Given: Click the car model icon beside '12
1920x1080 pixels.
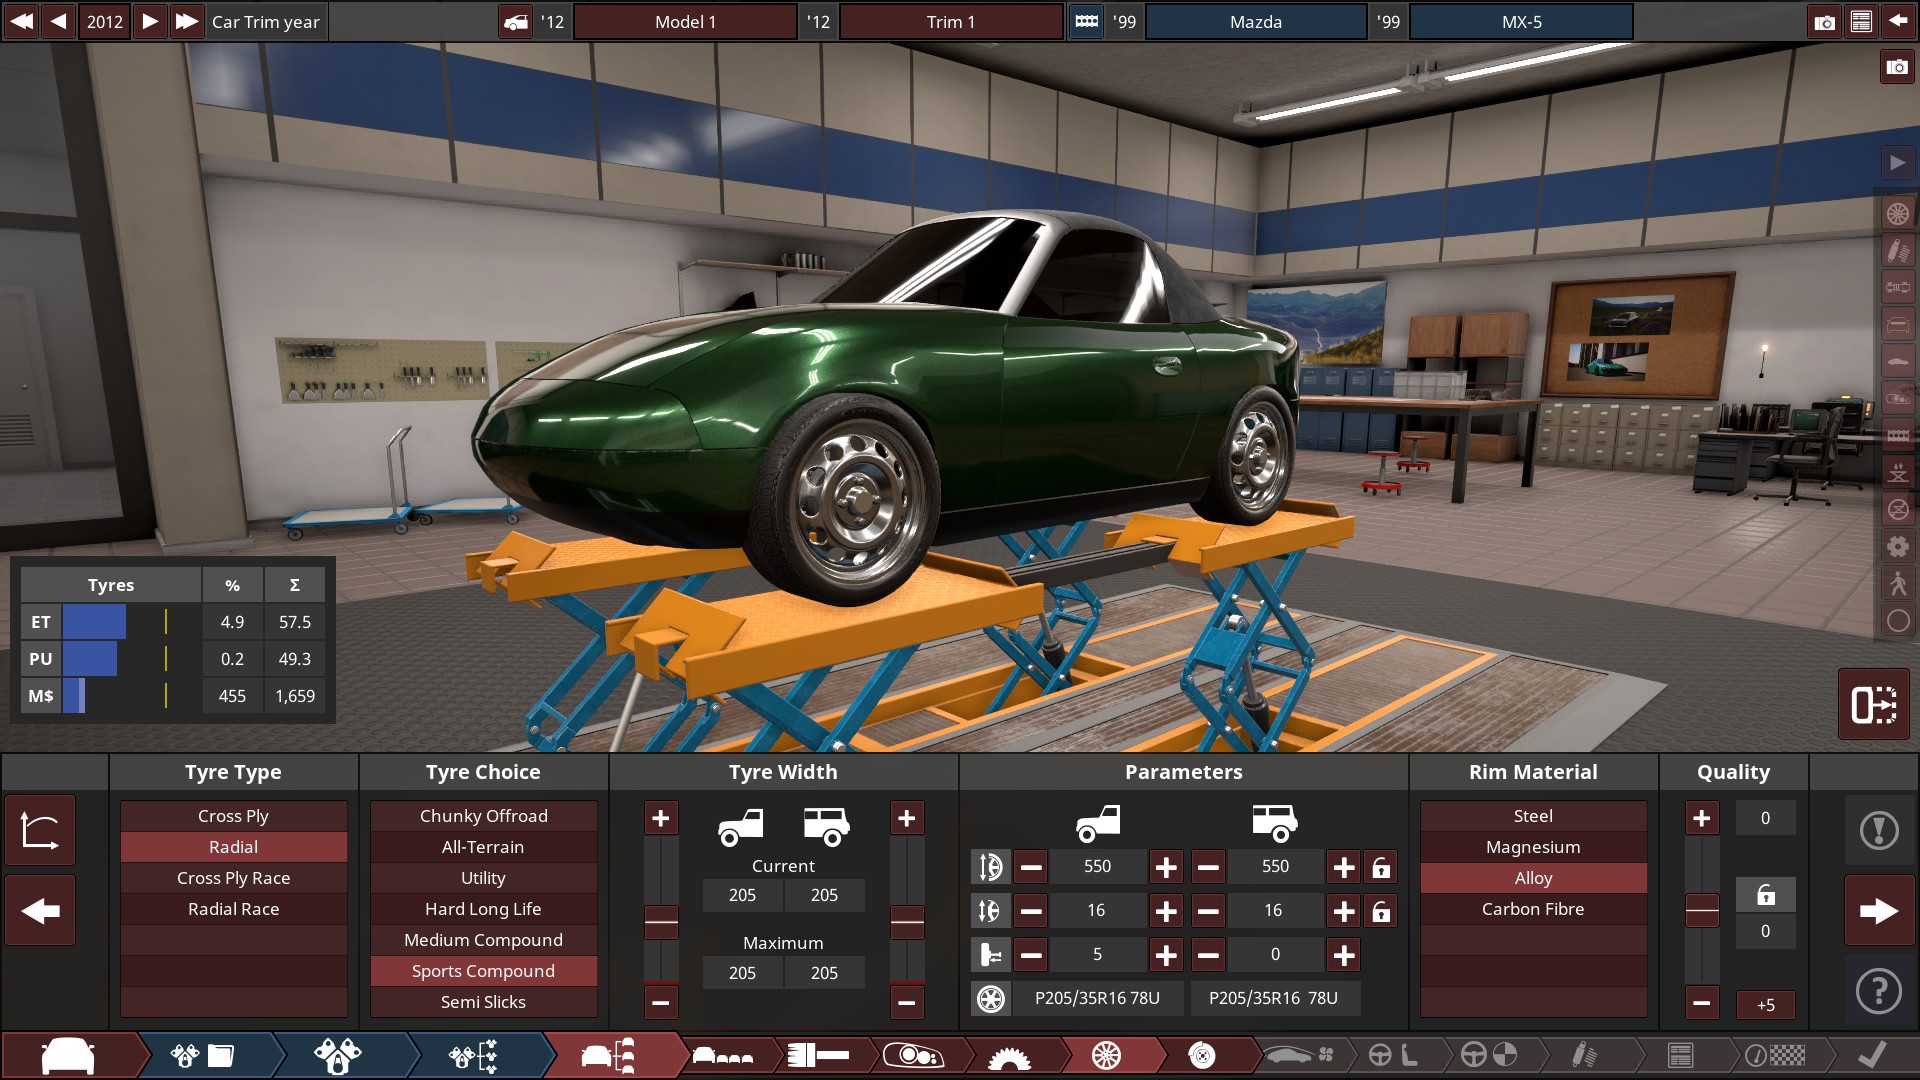Looking at the screenshot, I should (x=516, y=21).
